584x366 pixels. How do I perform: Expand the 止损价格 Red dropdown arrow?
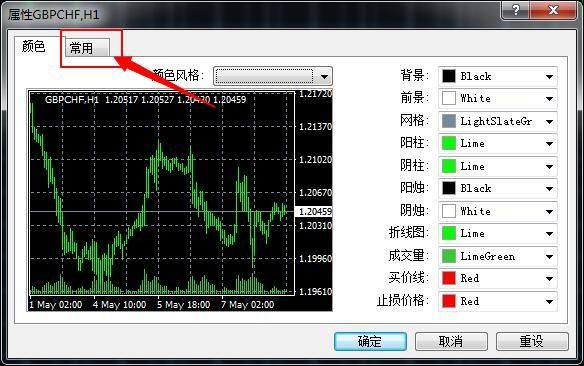point(549,301)
